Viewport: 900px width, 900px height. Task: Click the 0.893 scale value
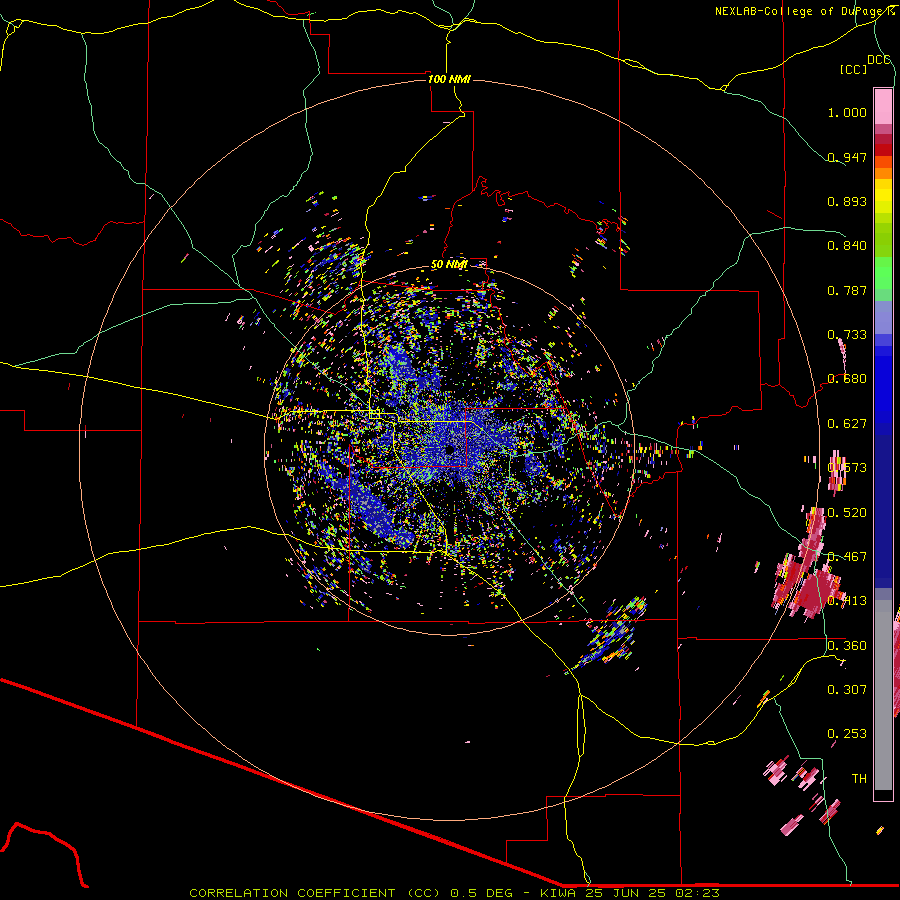click(x=847, y=201)
